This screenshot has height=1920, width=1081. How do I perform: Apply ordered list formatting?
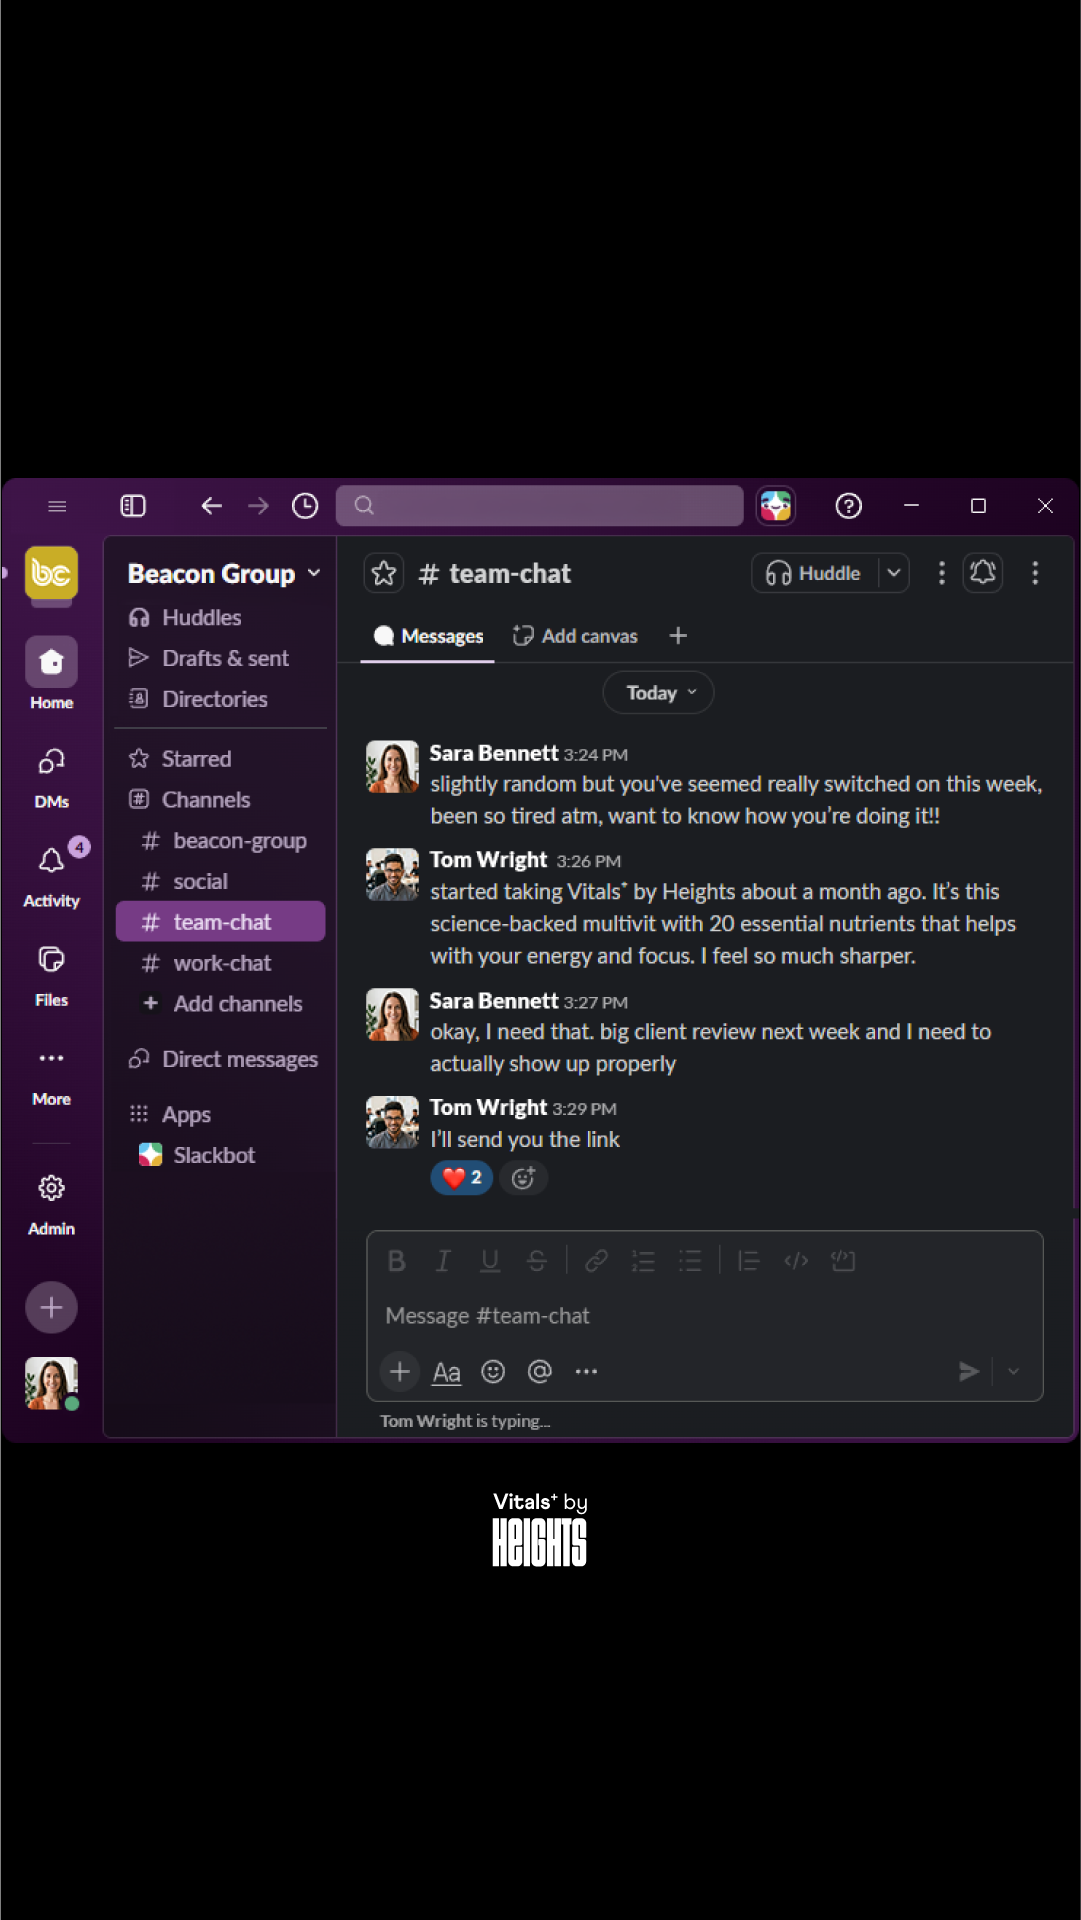pyautogui.click(x=643, y=1261)
